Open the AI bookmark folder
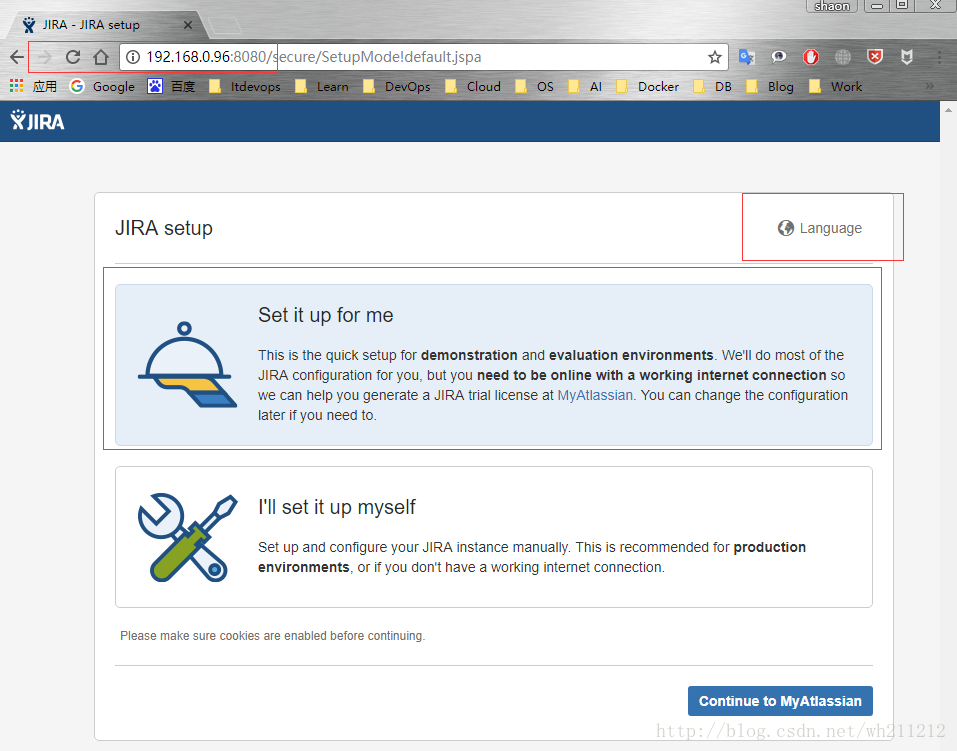 tap(585, 87)
